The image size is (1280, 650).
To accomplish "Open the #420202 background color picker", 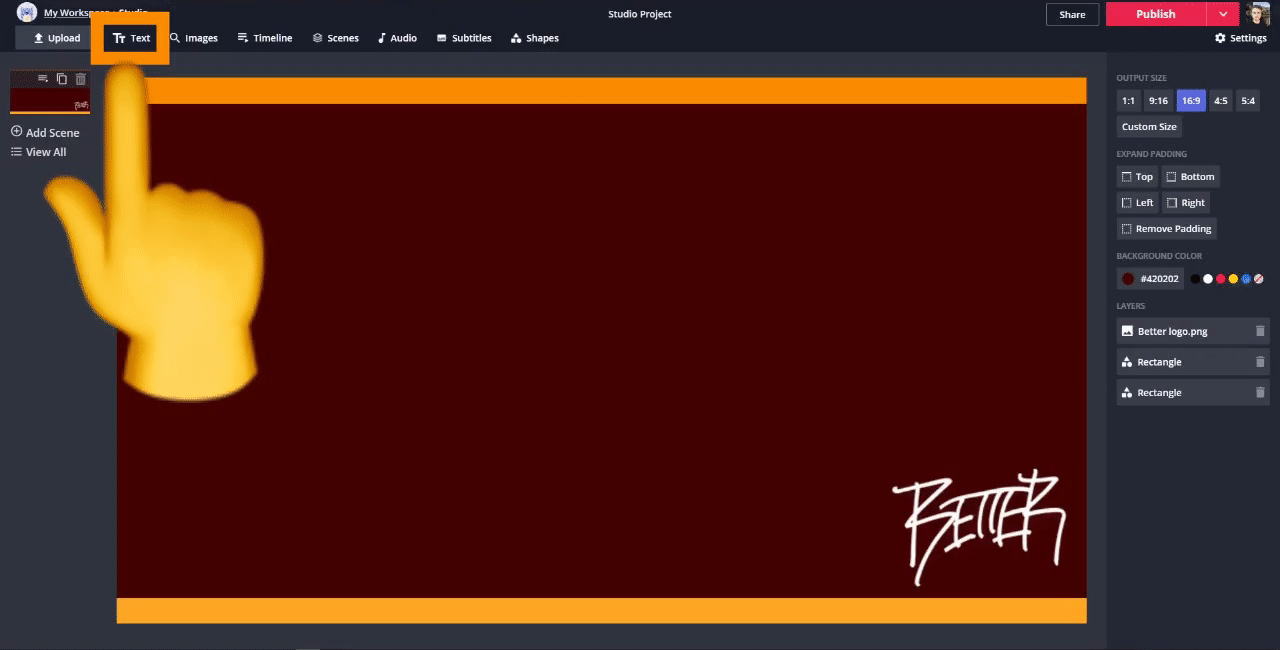I will tap(1150, 279).
